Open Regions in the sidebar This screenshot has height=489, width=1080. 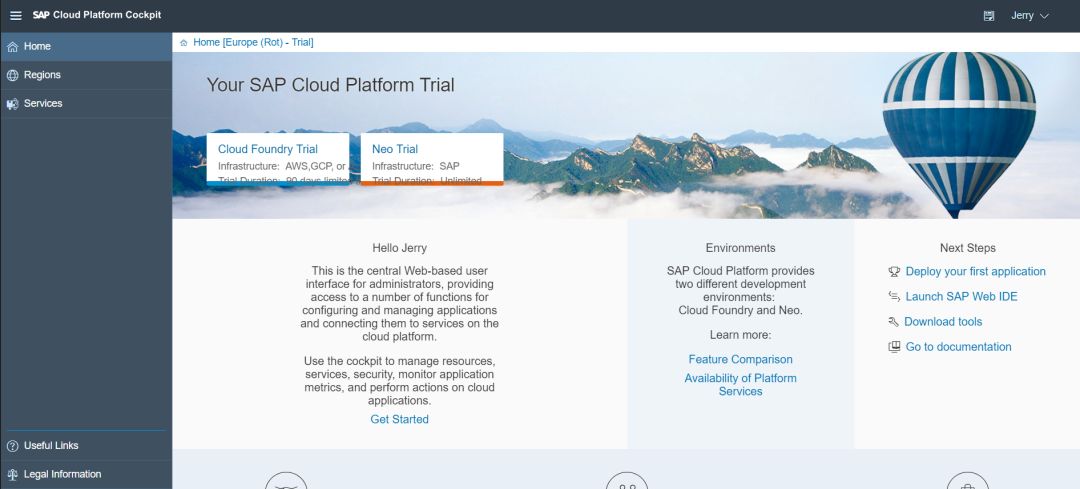86,75
